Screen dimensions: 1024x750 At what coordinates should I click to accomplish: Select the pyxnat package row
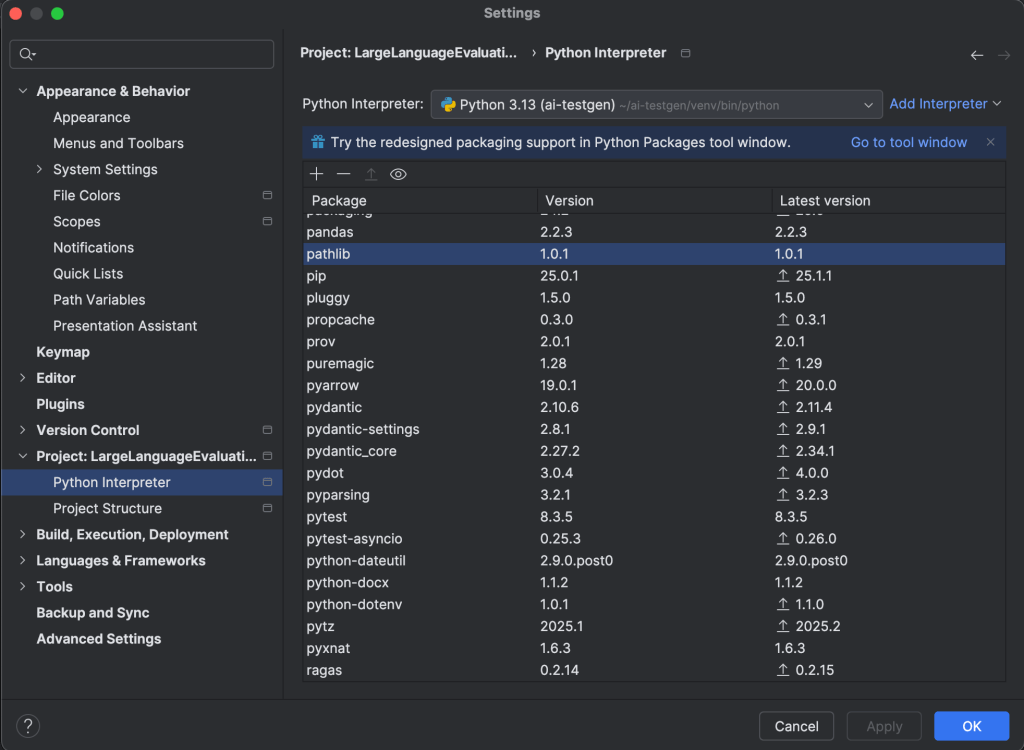(x=654, y=648)
